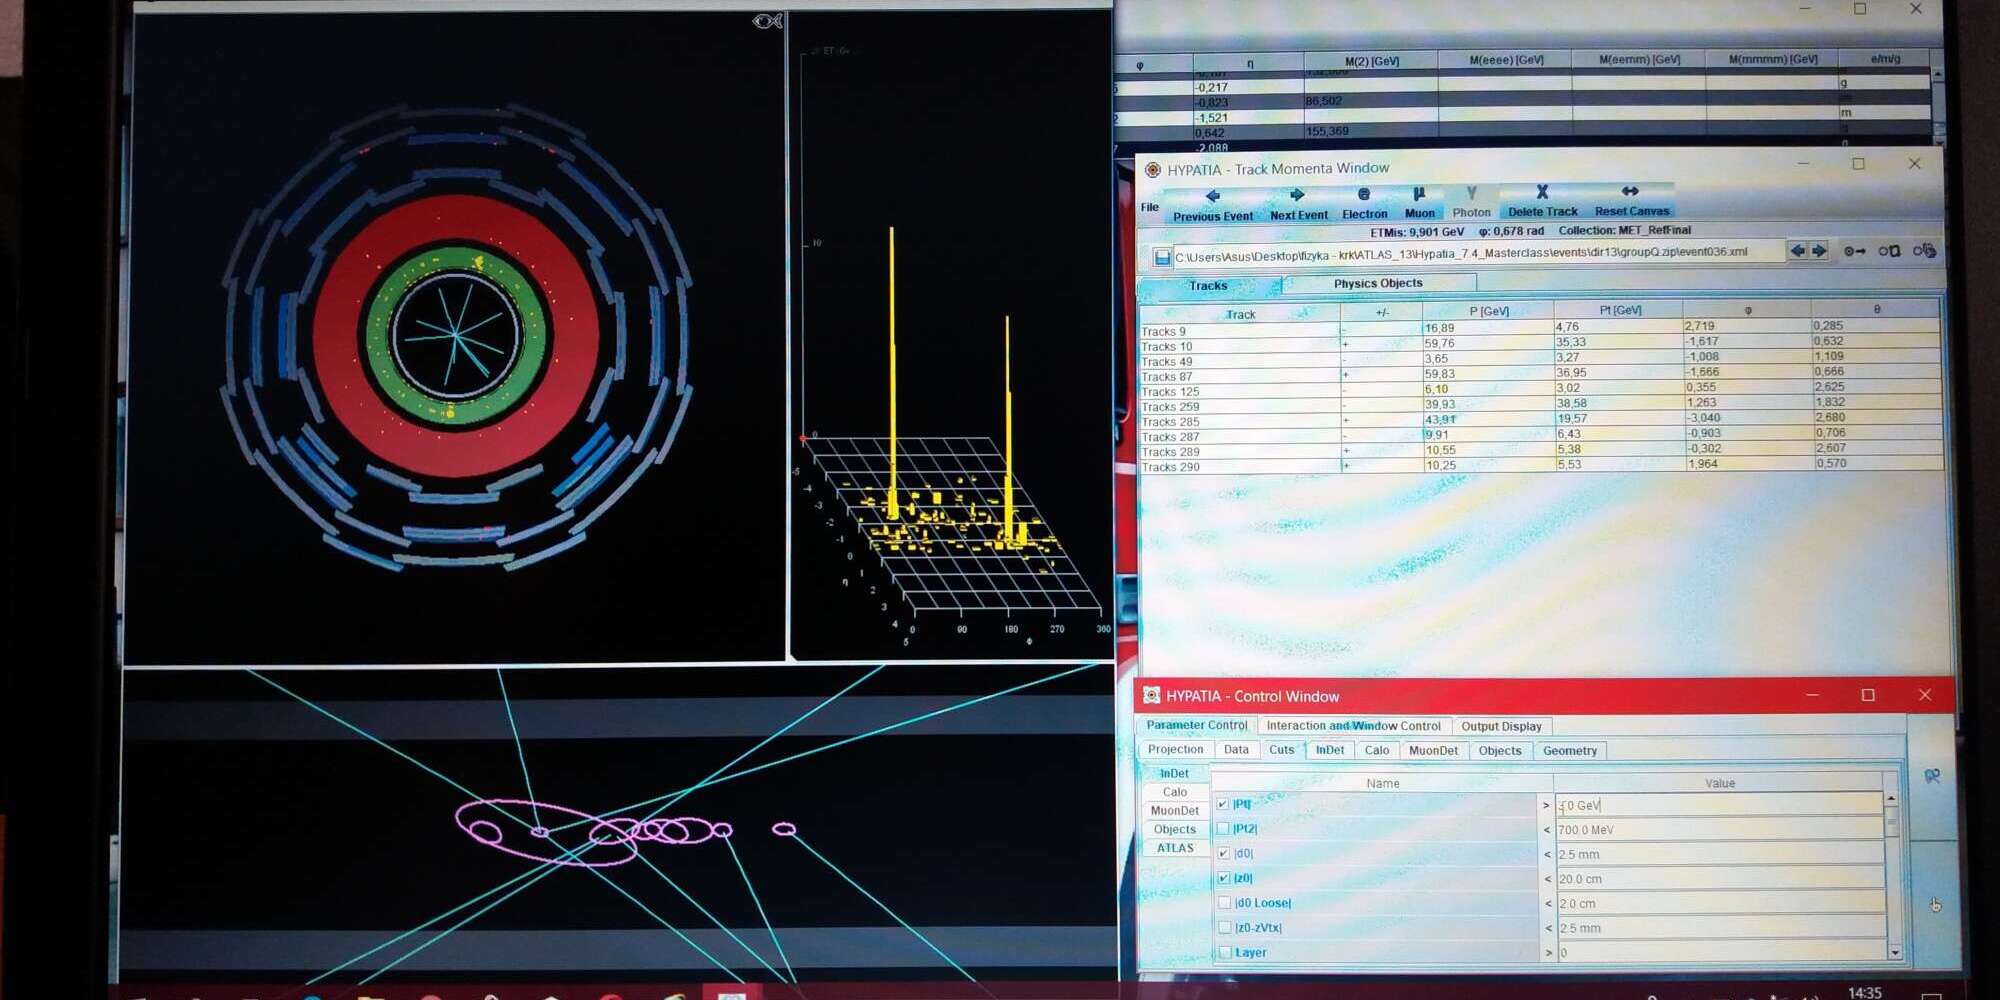Click the save disk icon beside file path

click(x=1162, y=257)
